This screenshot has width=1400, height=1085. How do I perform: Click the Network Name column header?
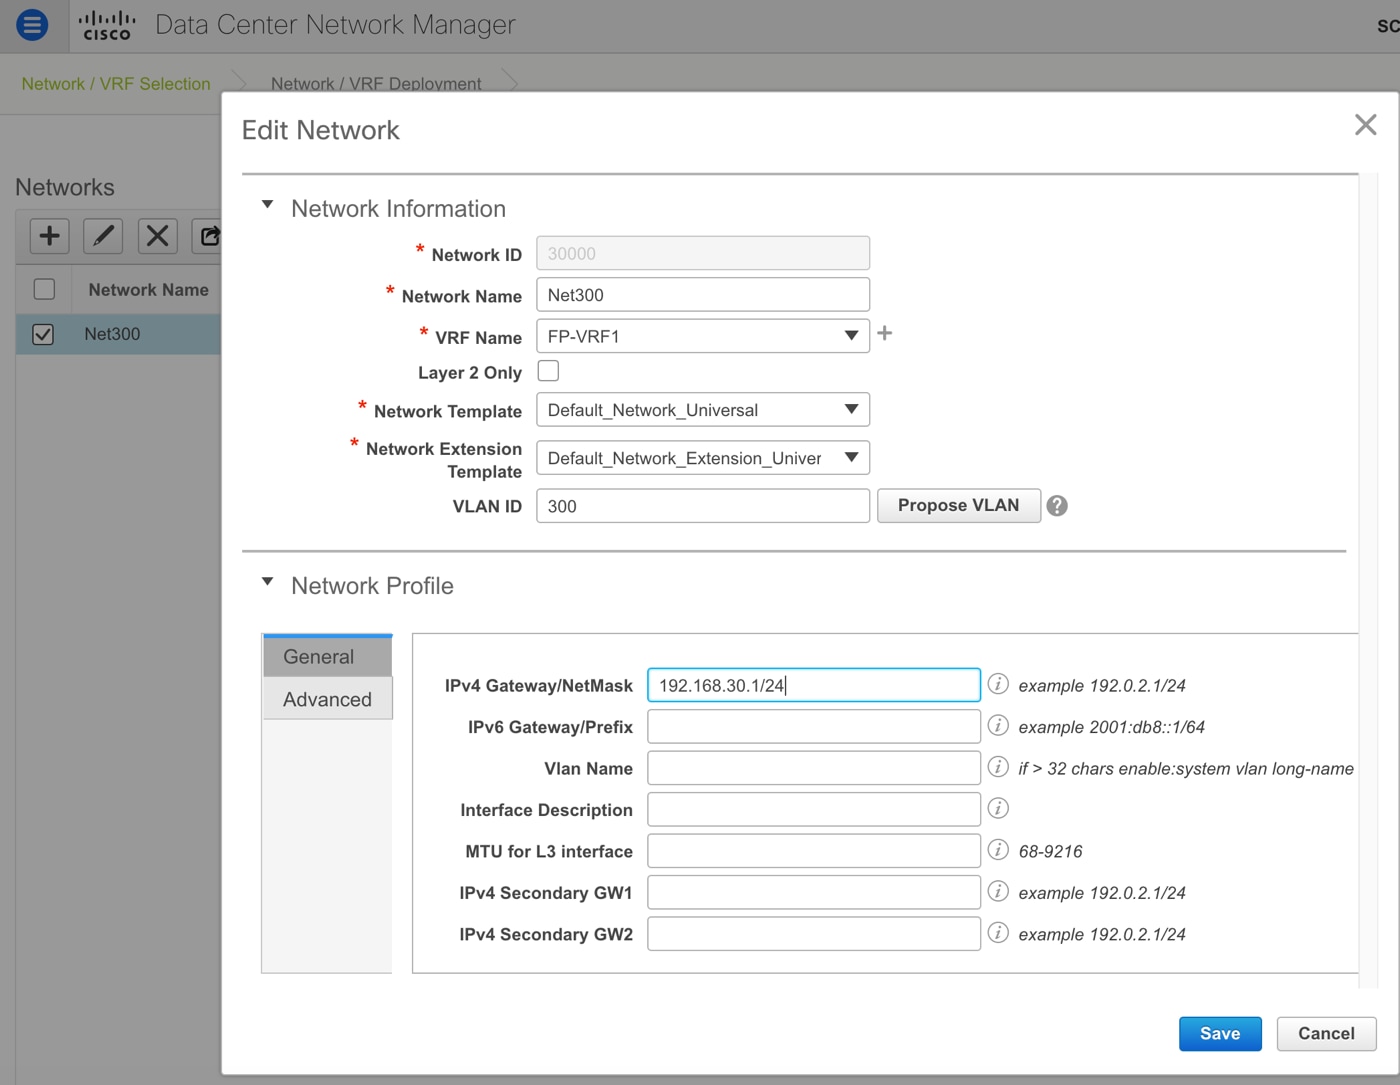[x=148, y=290]
